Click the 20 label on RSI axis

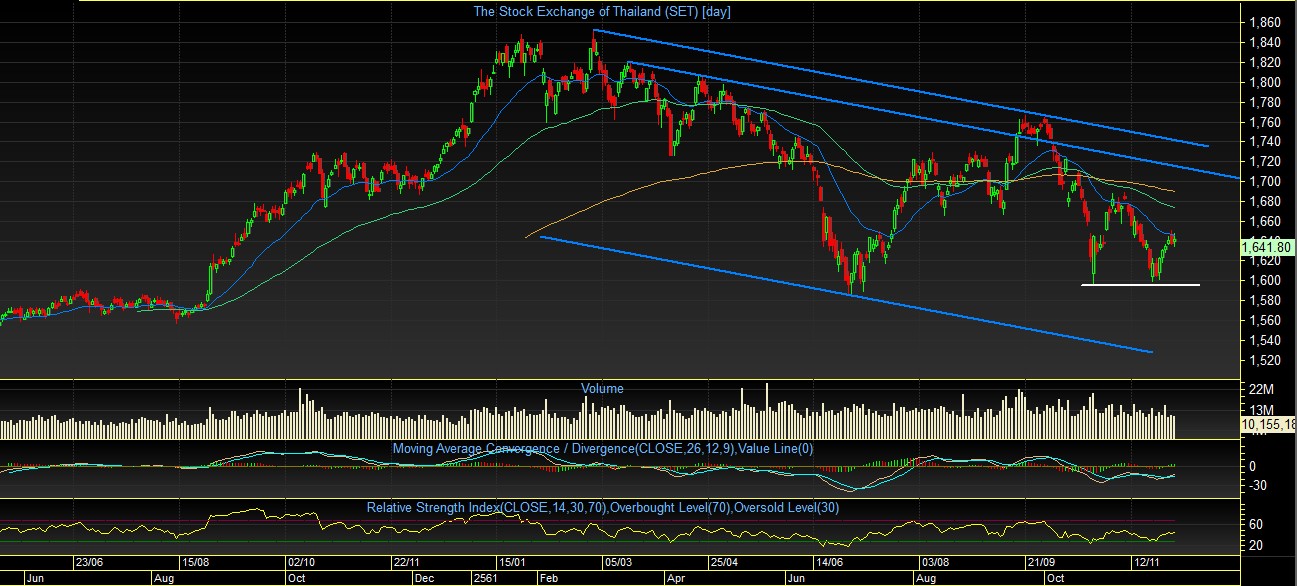[x=1256, y=546]
